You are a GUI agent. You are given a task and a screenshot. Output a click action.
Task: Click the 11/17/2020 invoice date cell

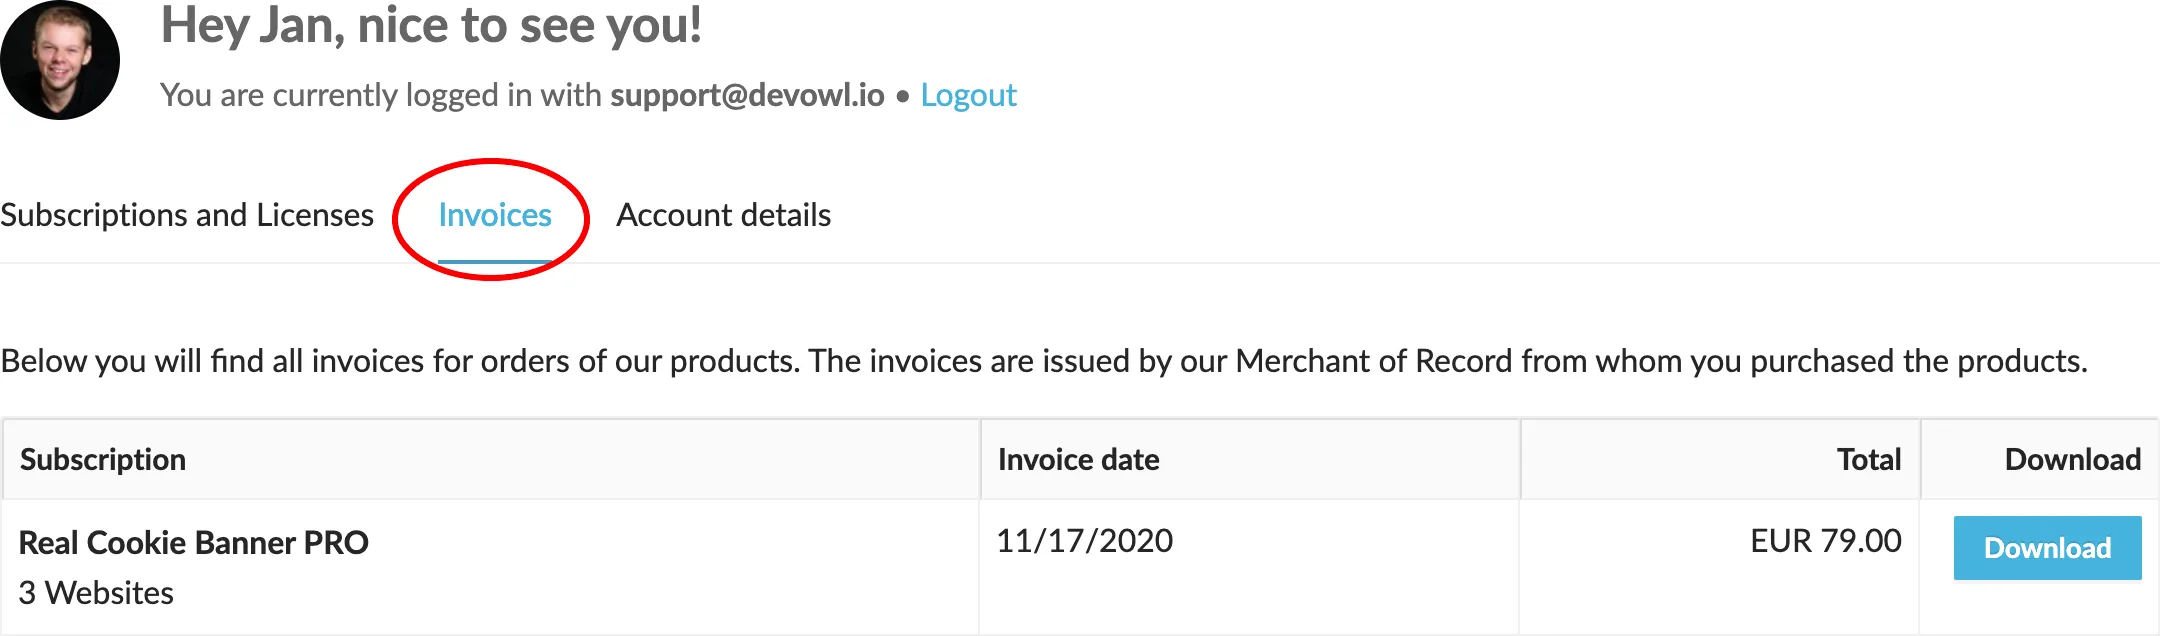point(1084,541)
